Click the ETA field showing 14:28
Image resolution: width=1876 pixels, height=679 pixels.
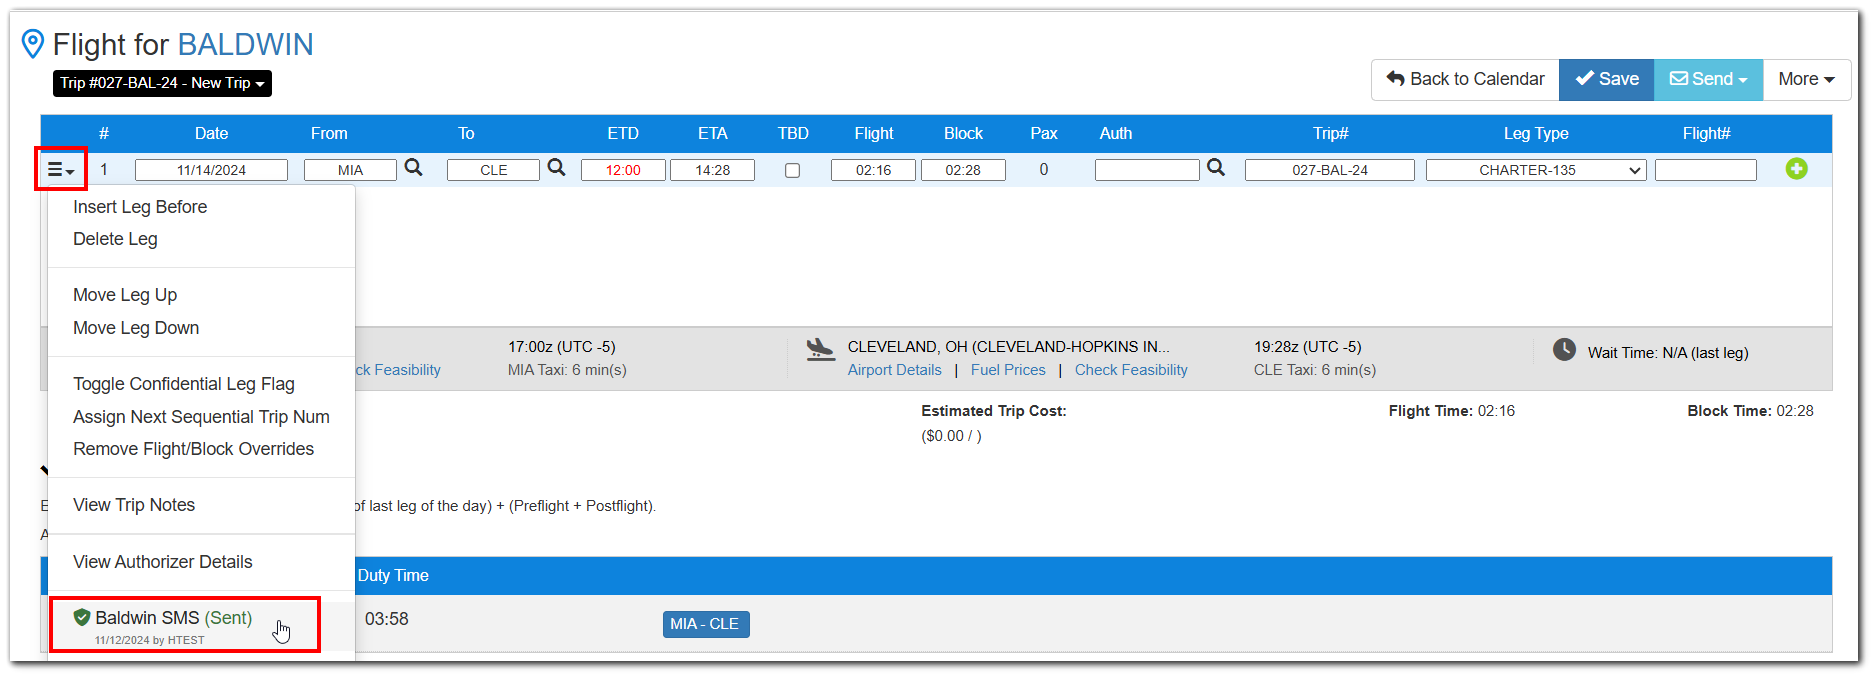(712, 170)
